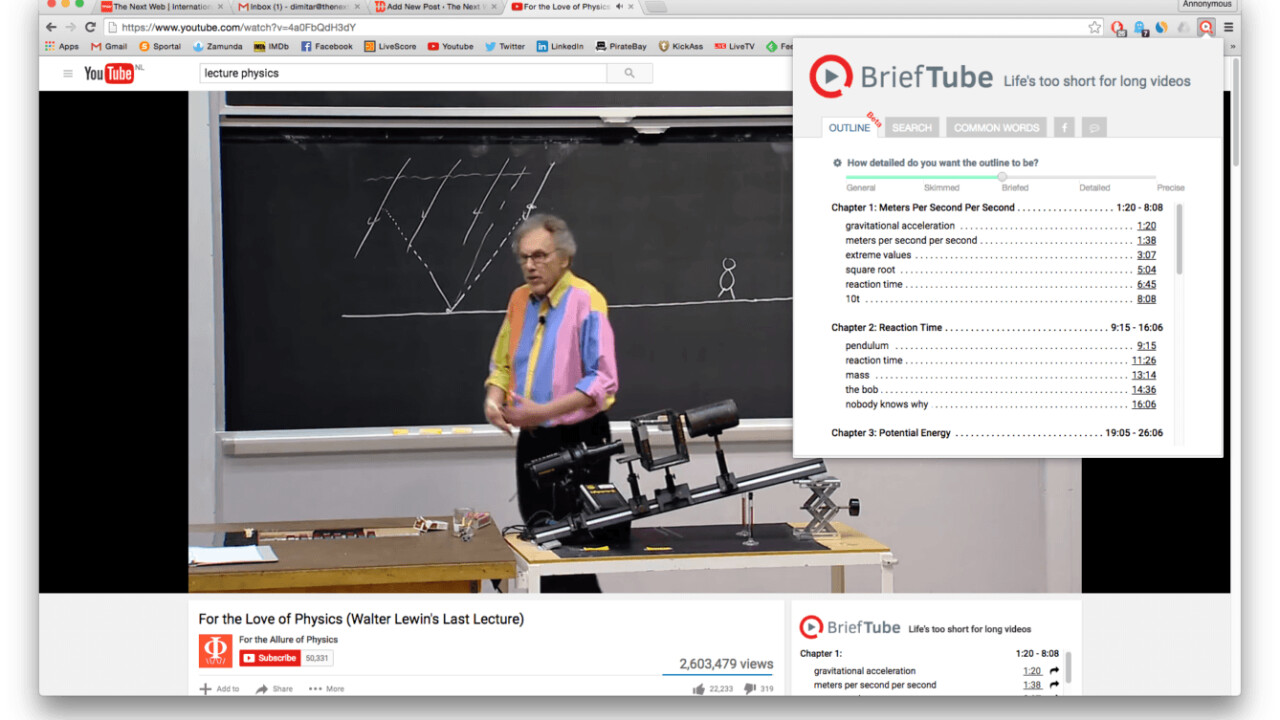
Task: Expand the Add to playlist option
Action: pyautogui.click(x=221, y=688)
